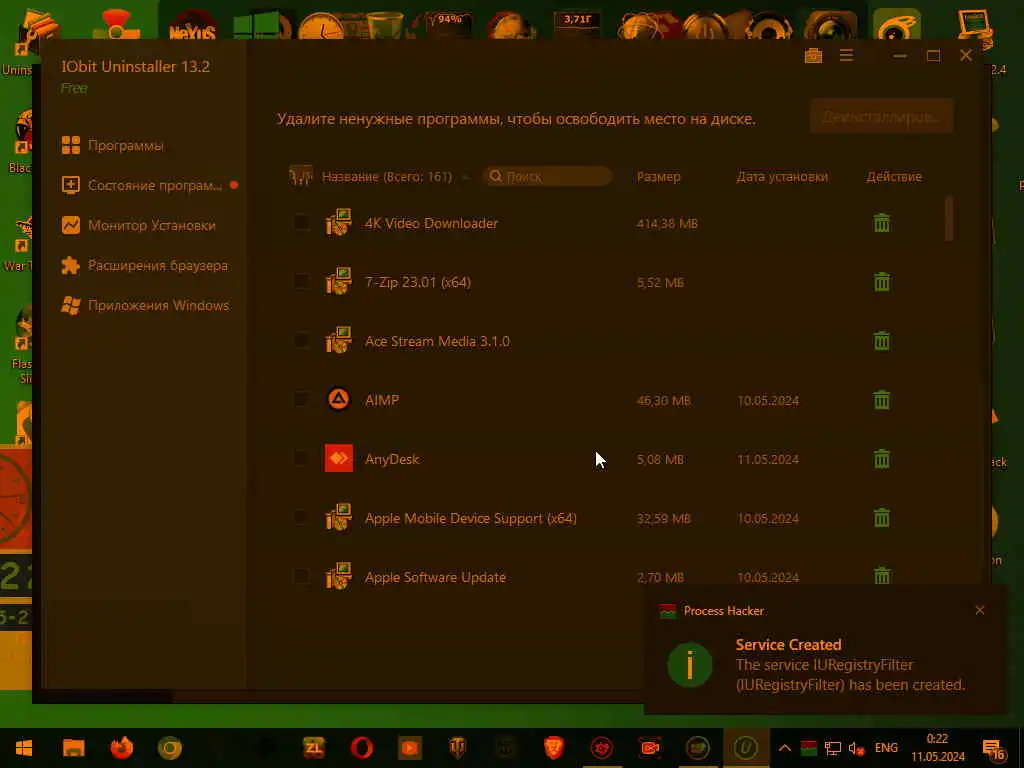Click trash icon for AIMP
The height and width of the screenshot is (768, 1024).
[x=882, y=399]
